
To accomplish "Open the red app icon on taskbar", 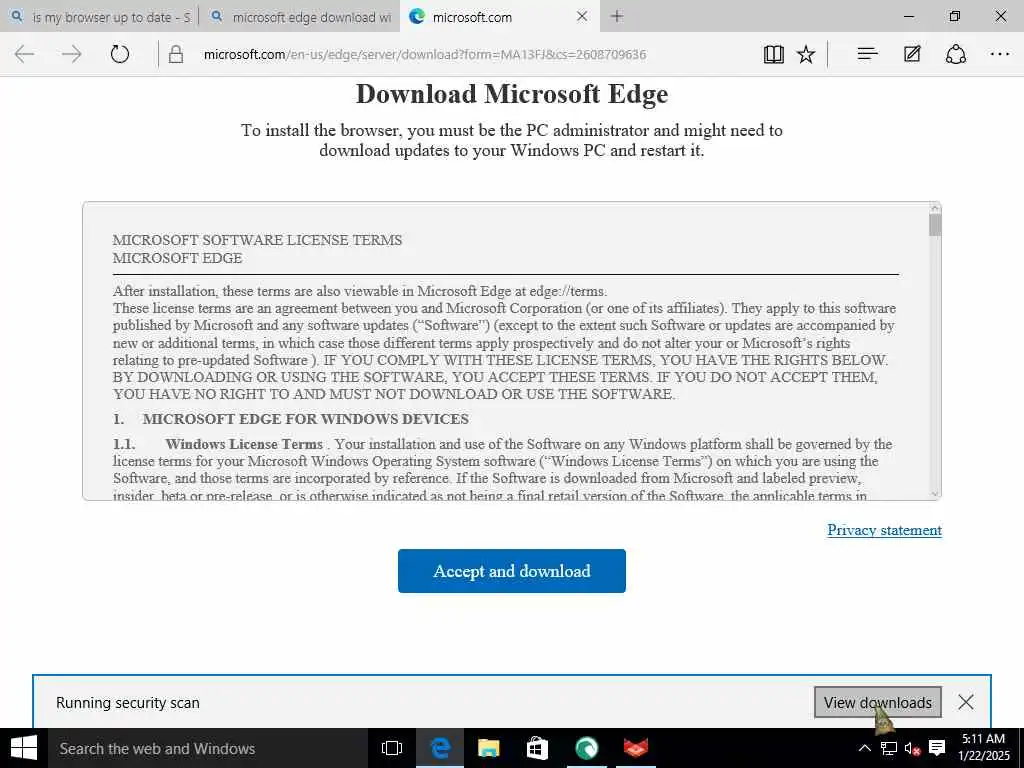I will (635, 748).
